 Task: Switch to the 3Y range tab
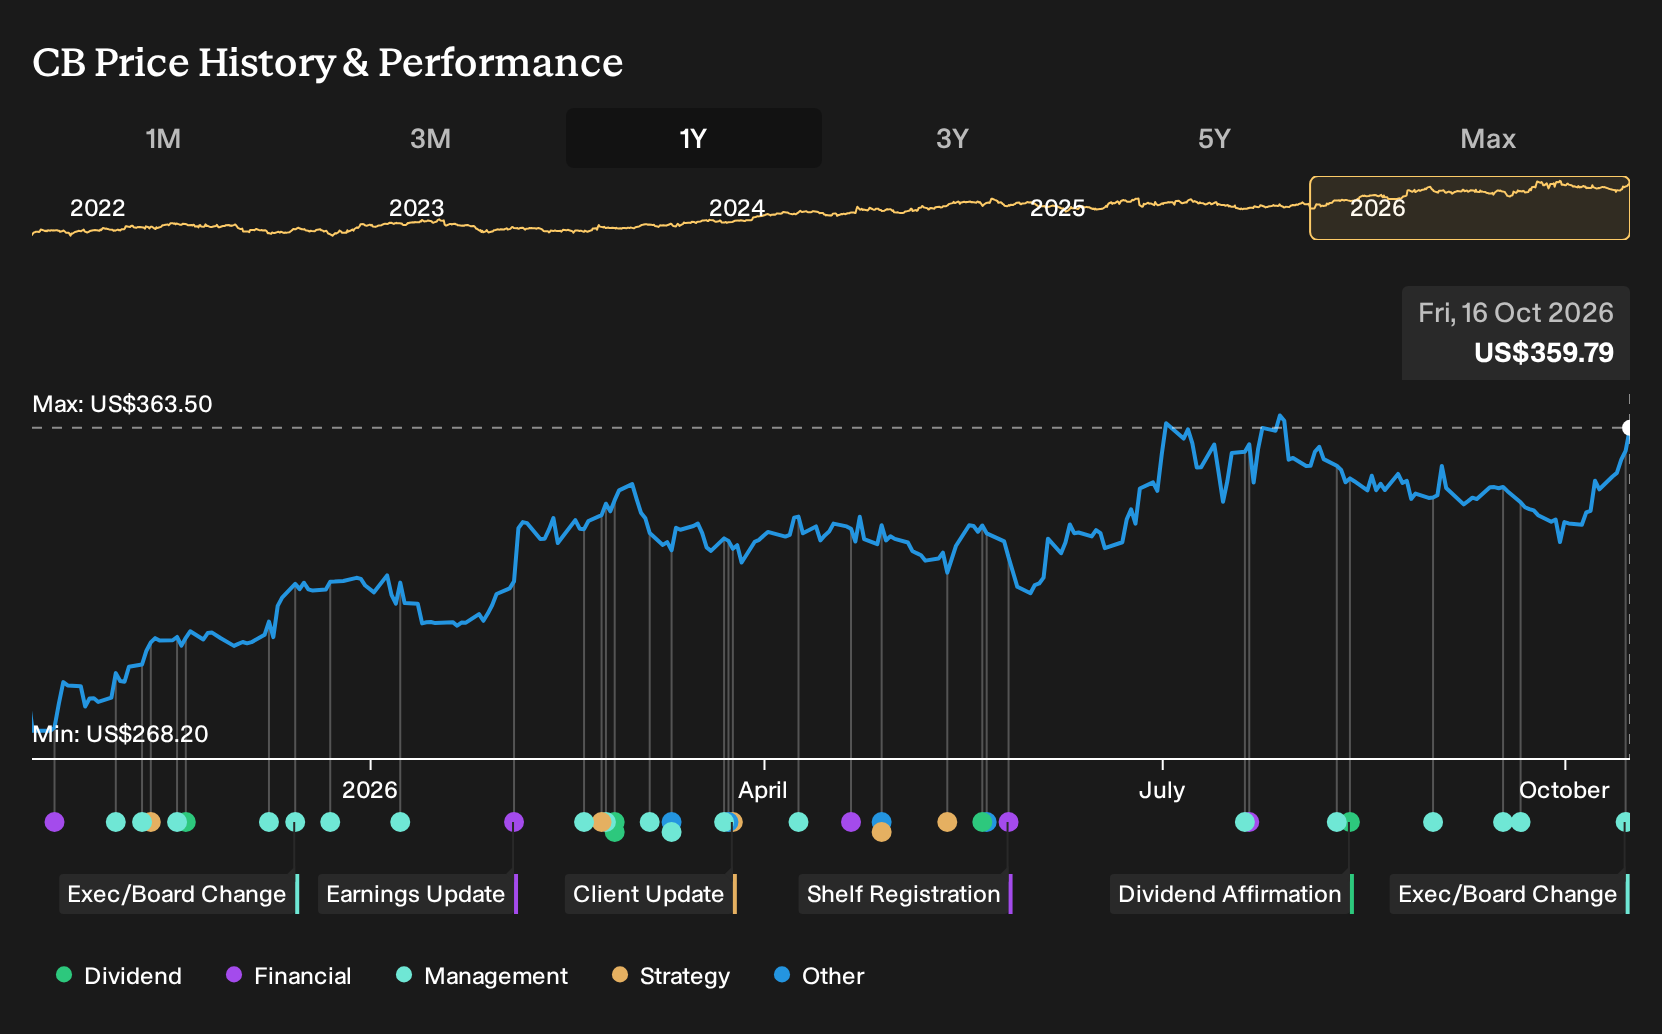click(x=952, y=138)
